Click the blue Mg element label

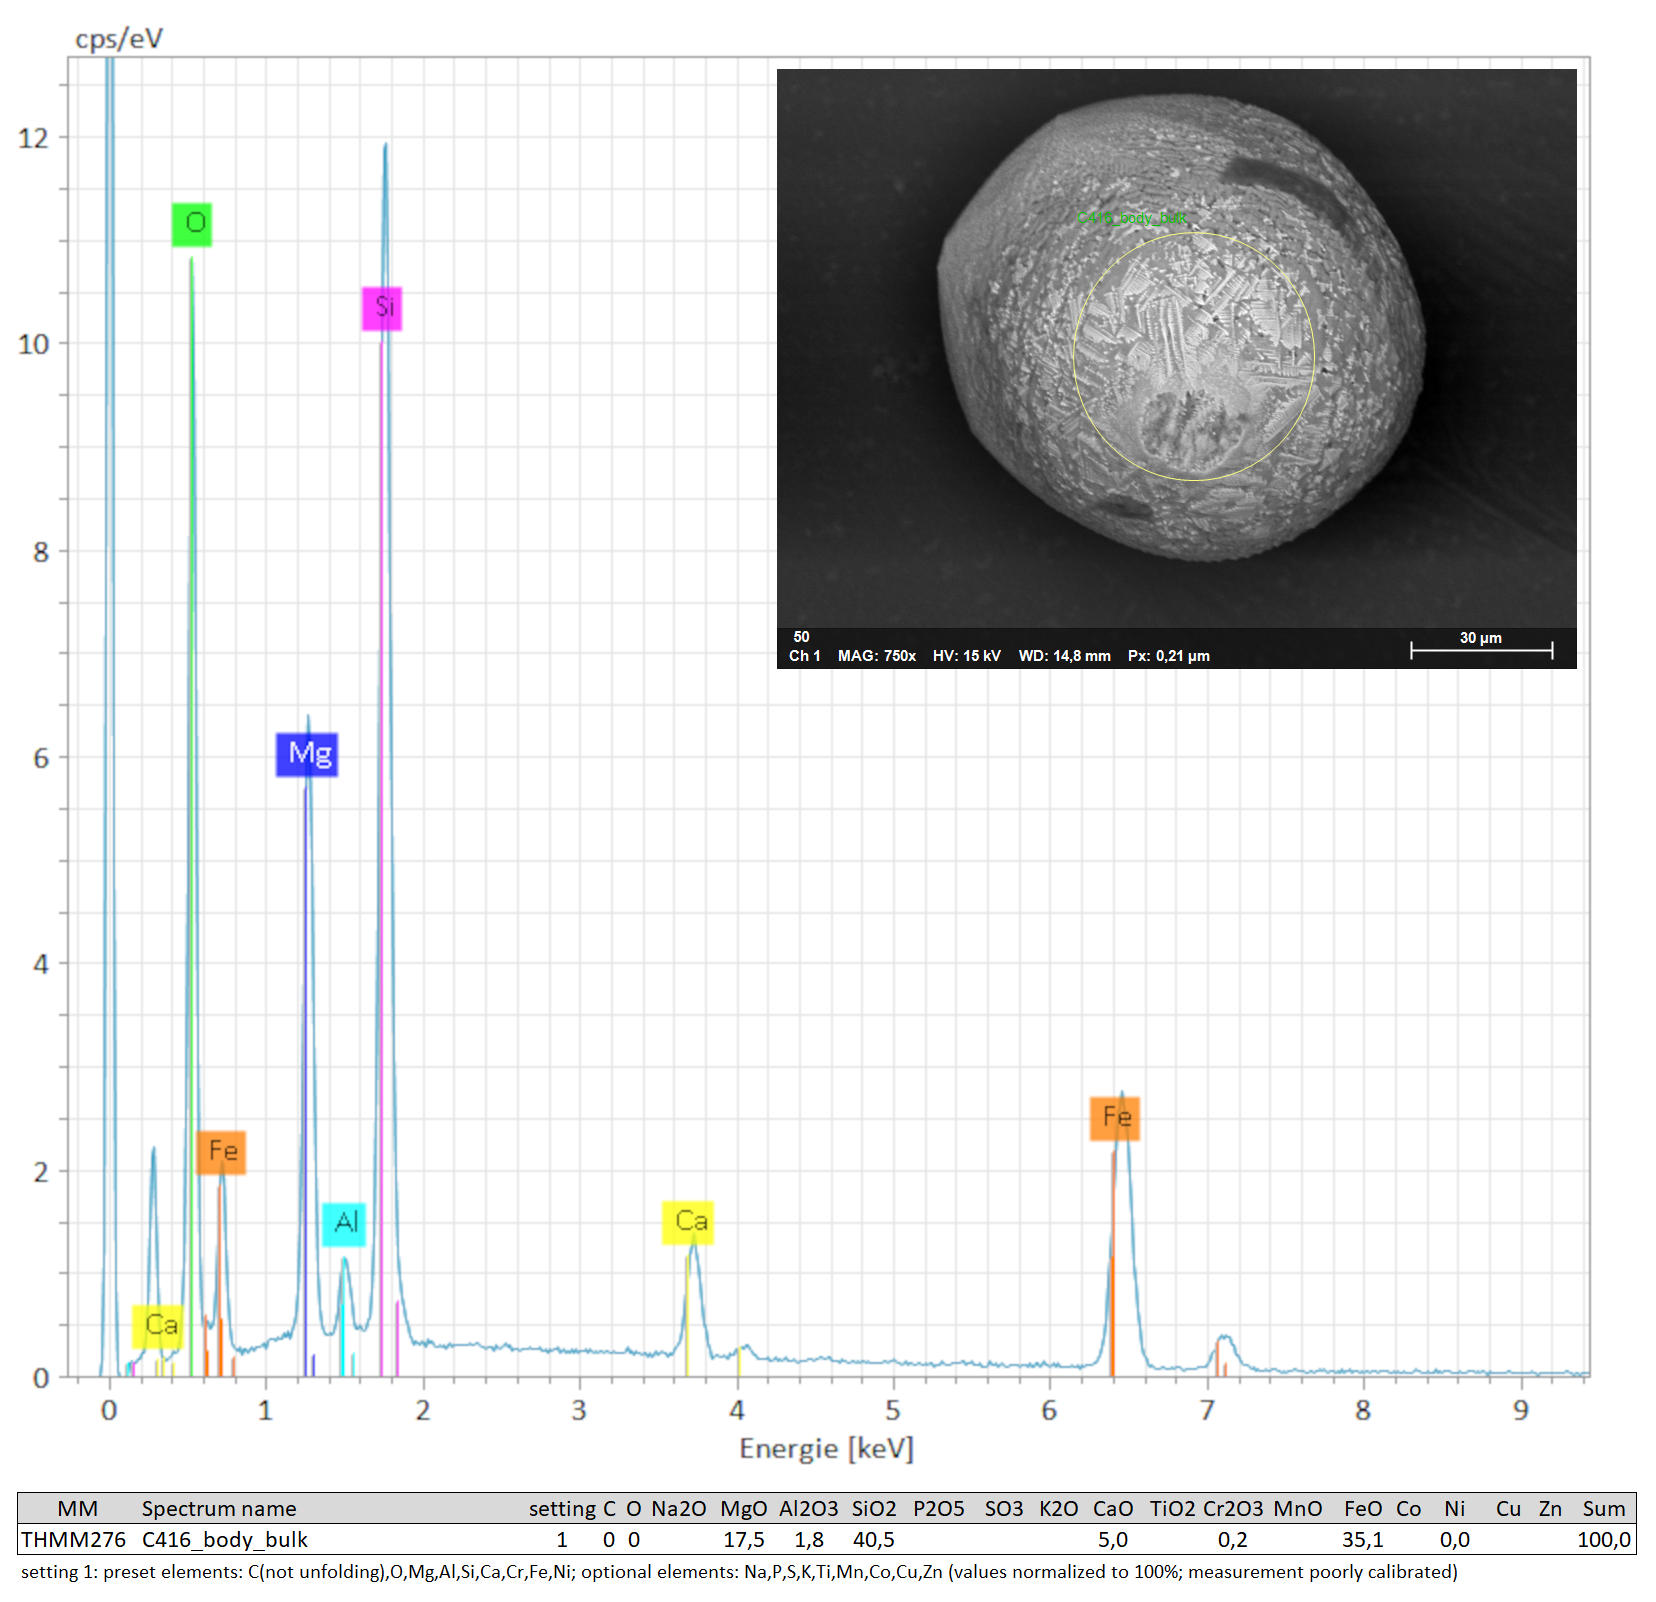tap(307, 754)
